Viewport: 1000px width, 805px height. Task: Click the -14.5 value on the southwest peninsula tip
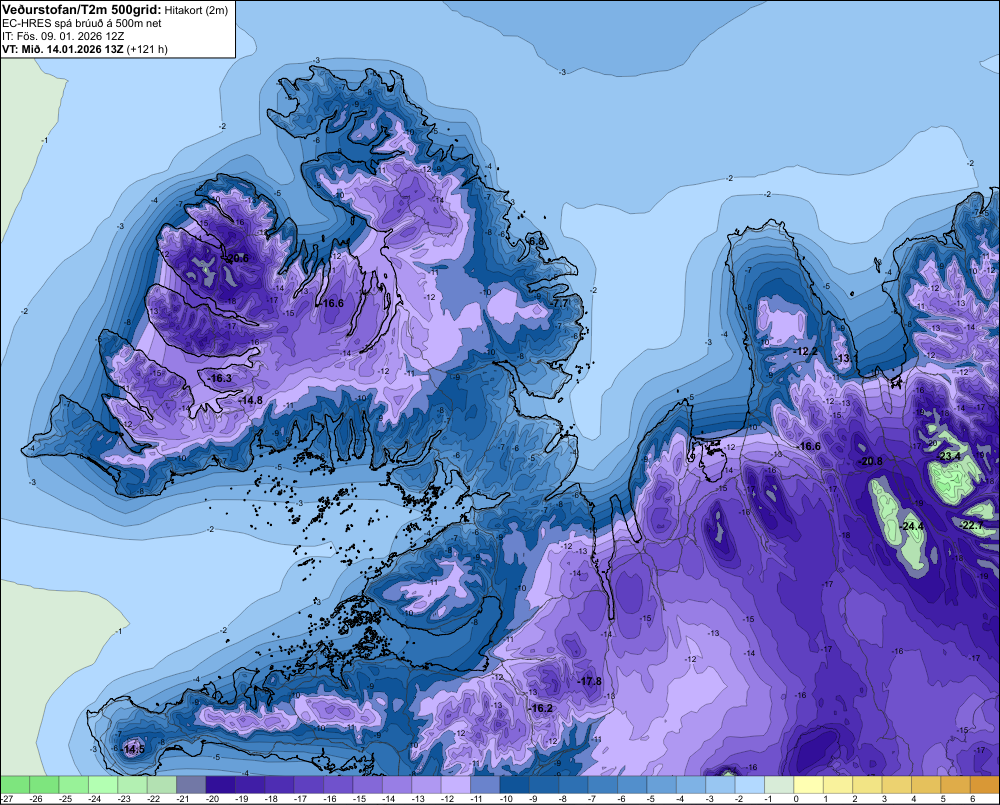point(133,750)
